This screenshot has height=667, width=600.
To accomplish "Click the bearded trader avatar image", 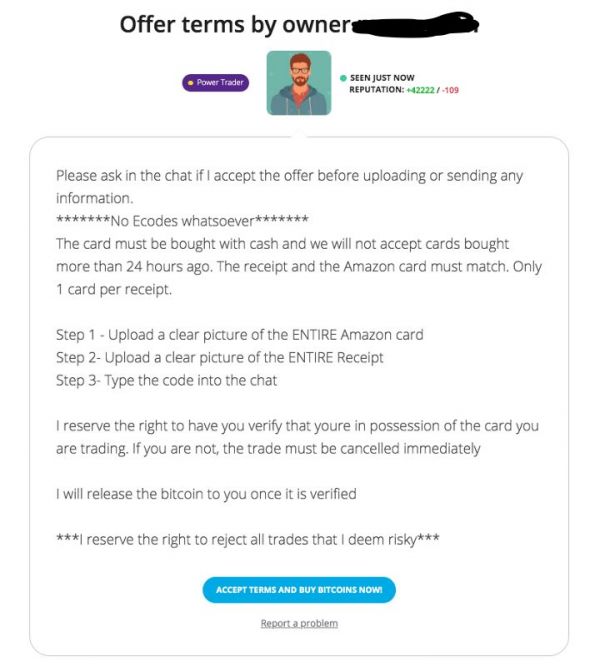I will coord(299,83).
